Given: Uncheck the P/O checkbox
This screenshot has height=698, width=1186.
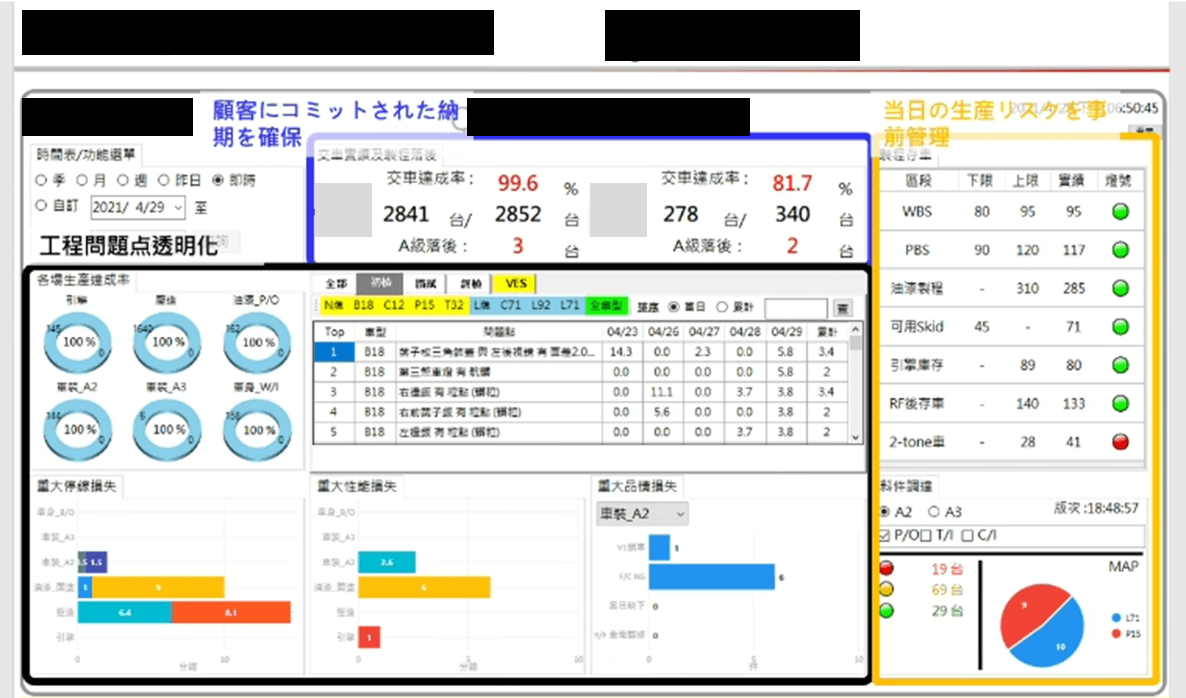Looking at the screenshot, I should (885, 534).
